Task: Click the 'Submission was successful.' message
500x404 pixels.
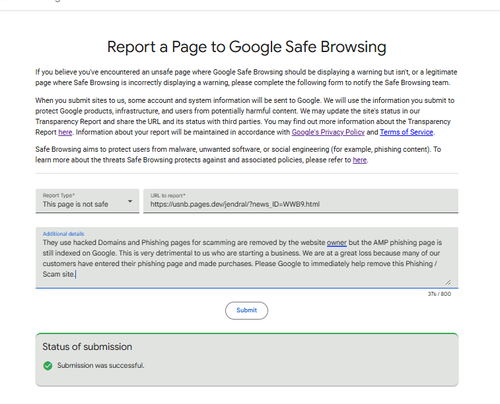Action: (101, 366)
